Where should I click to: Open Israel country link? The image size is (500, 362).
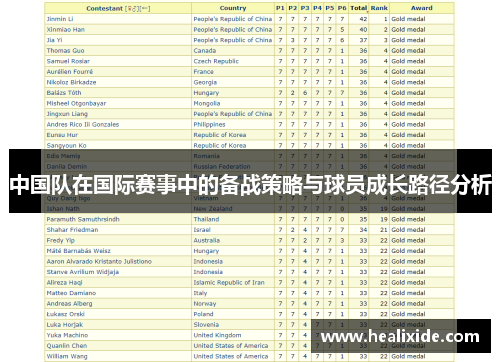click(x=202, y=230)
